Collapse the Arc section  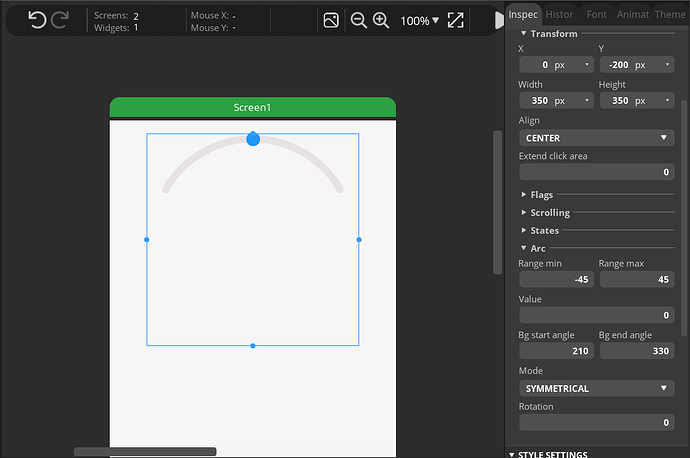point(537,248)
